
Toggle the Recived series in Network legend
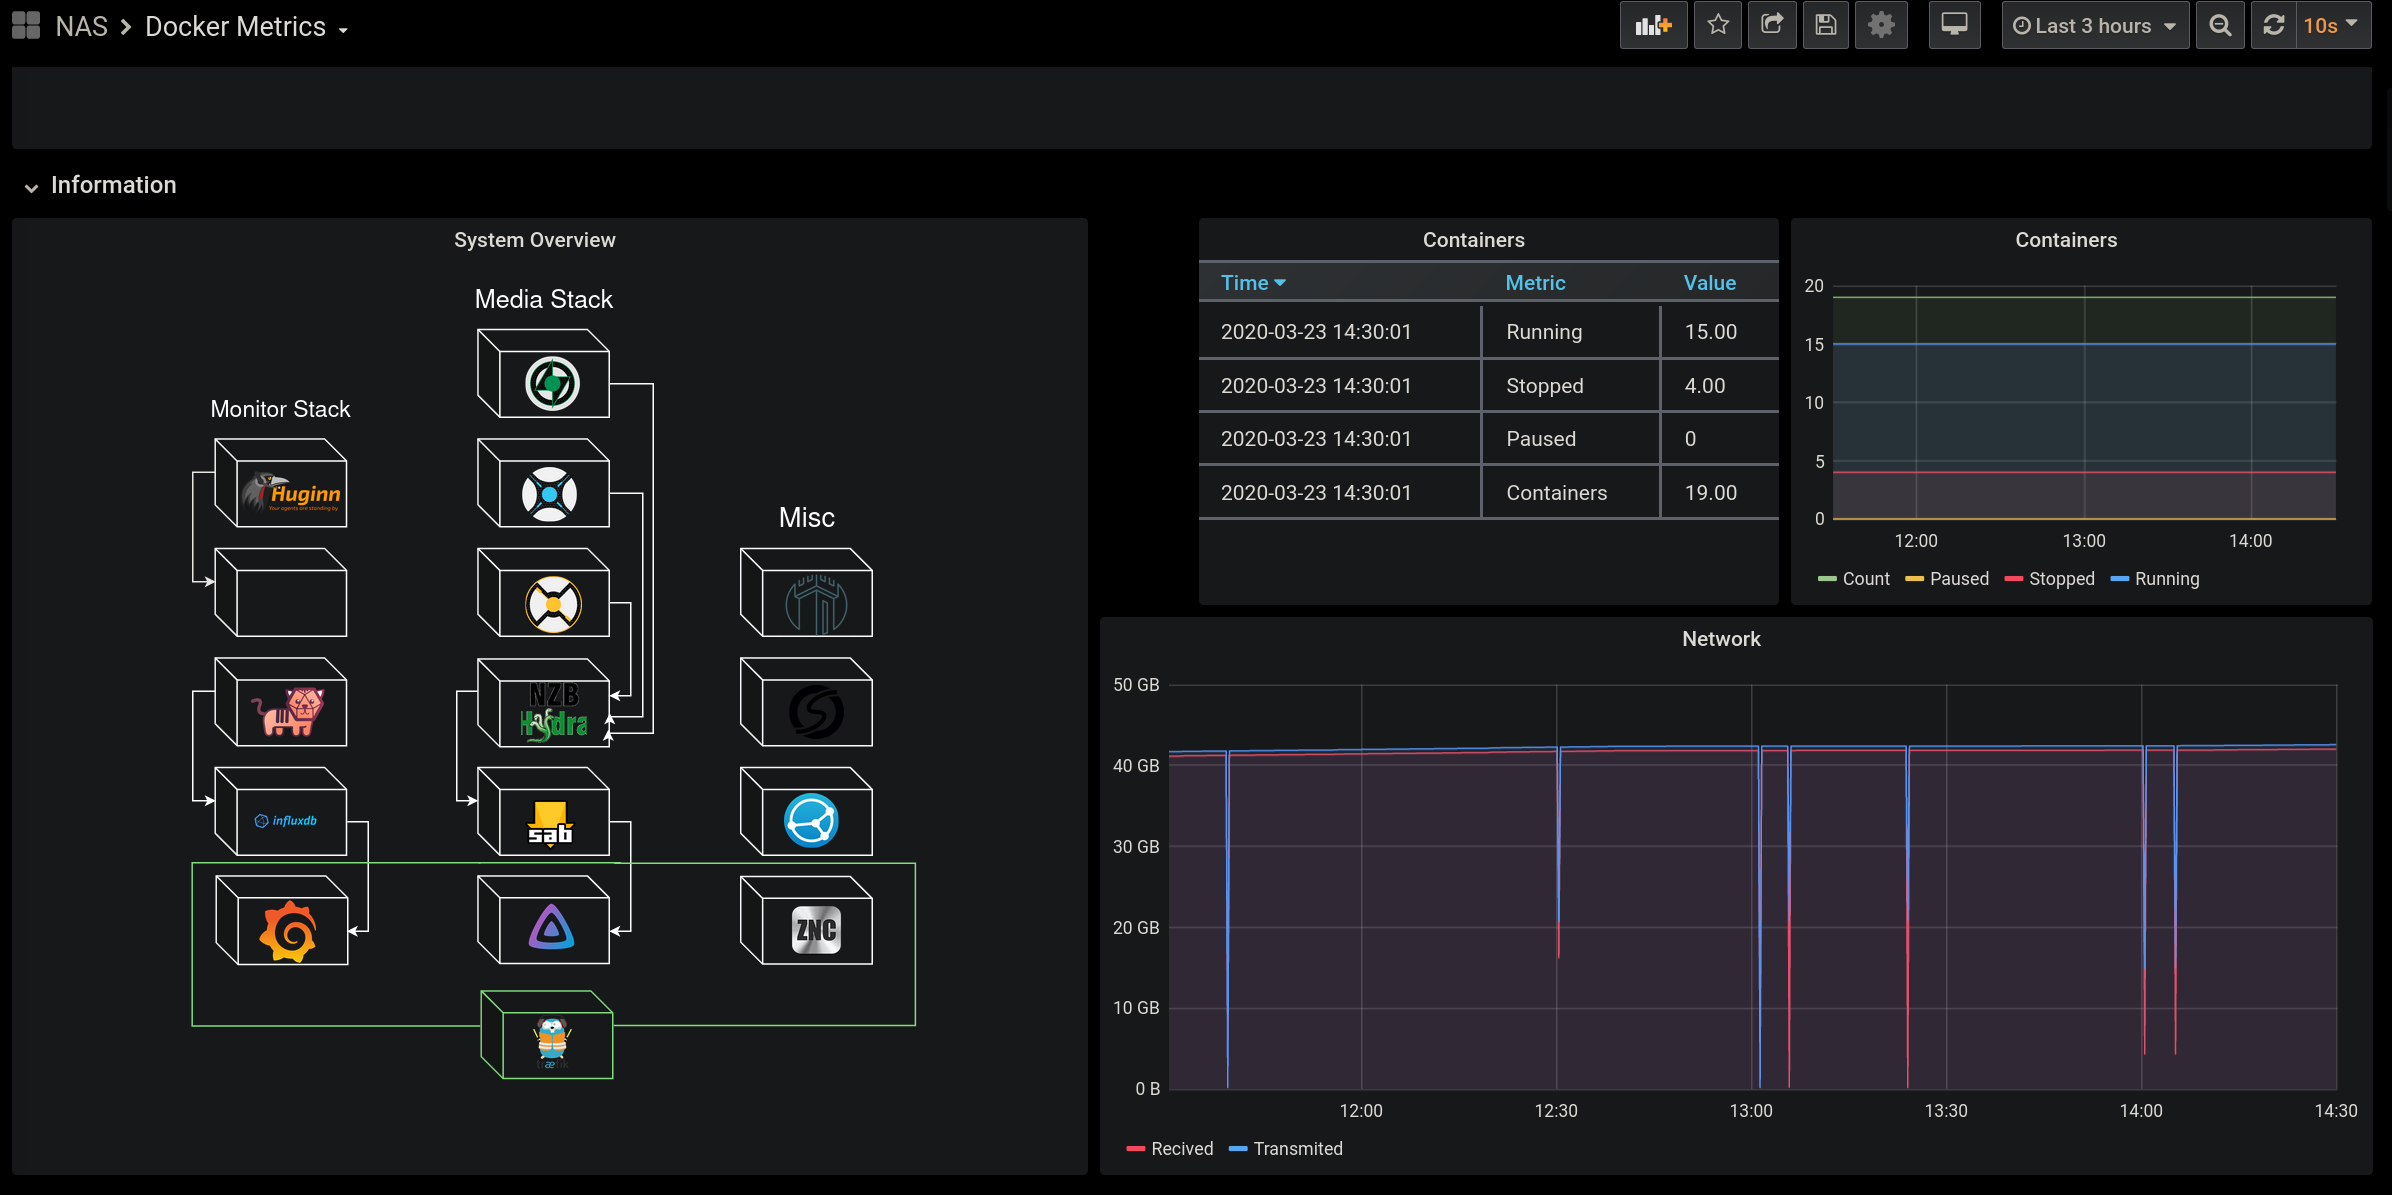click(x=1182, y=1149)
